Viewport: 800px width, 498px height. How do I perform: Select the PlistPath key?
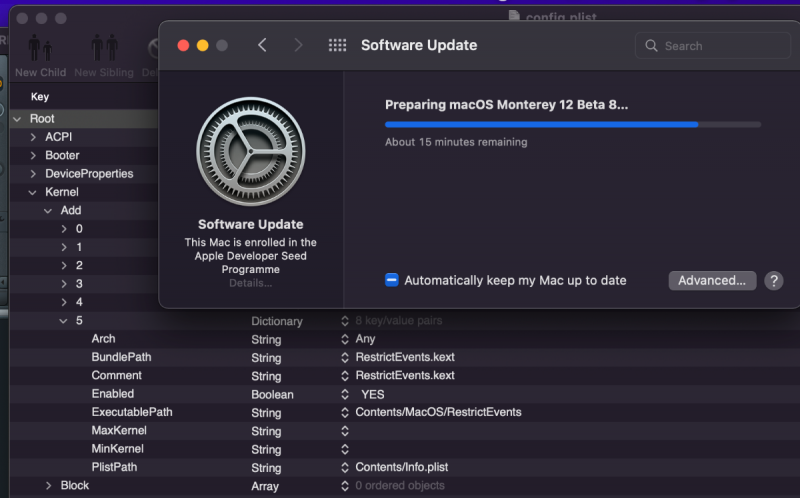pyautogui.click(x=114, y=467)
